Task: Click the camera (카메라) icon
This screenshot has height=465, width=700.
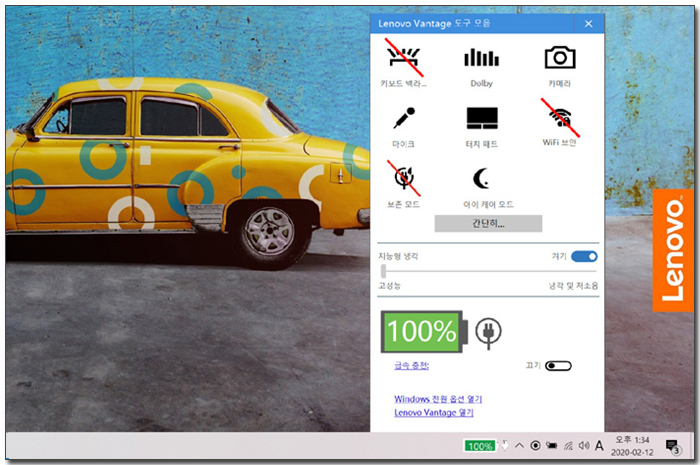Action: tap(560, 57)
